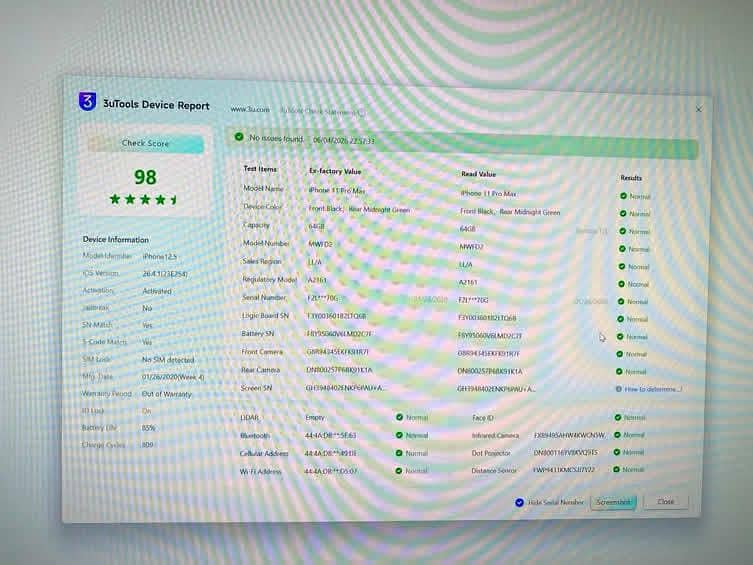753x565 pixels.
Task: Click the 3uTools shield logo icon
Action: (87, 101)
